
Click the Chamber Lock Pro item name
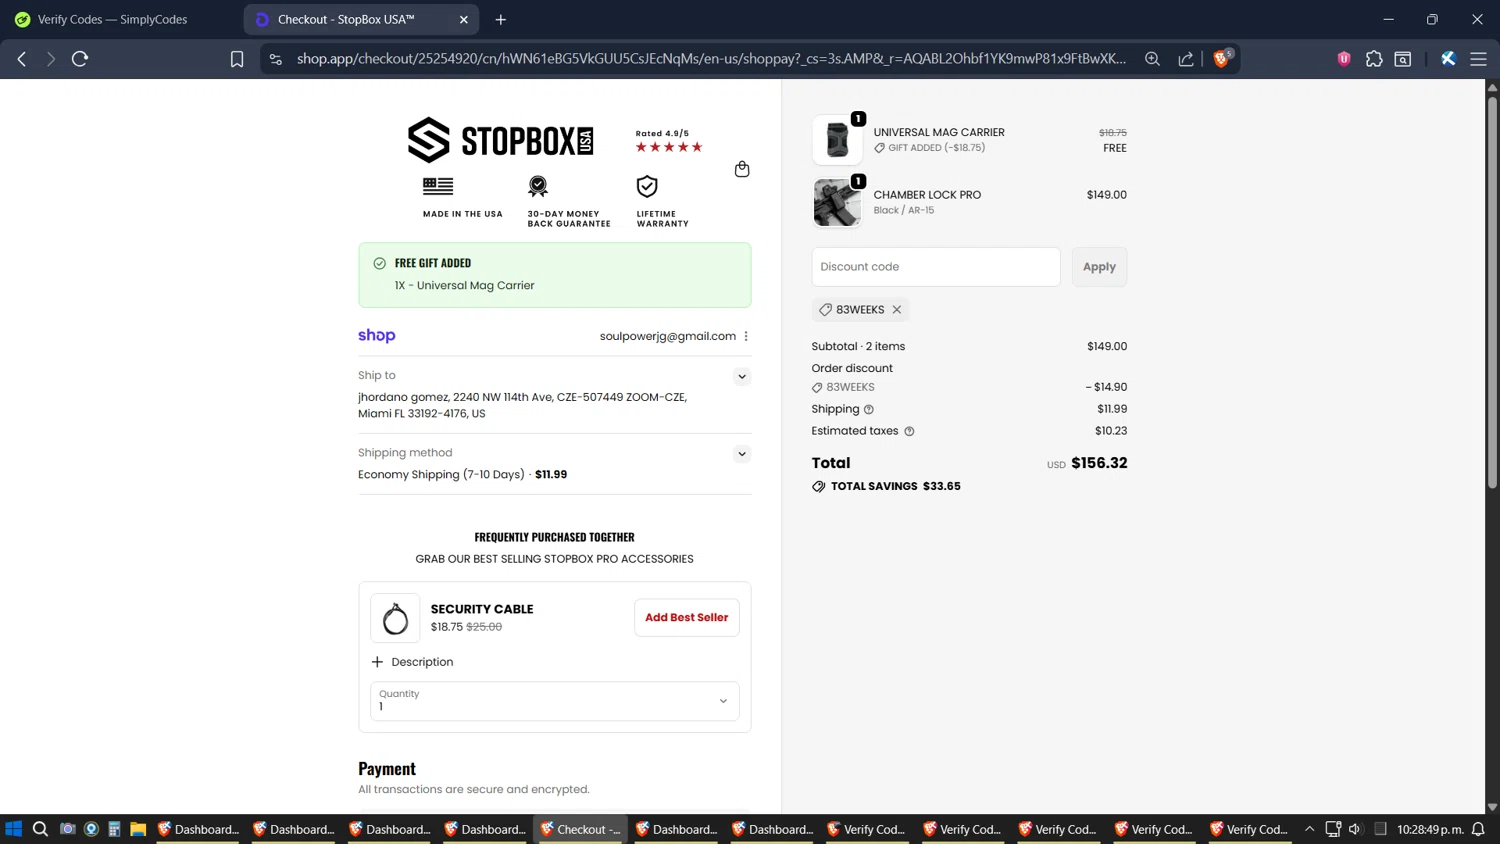coord(927,195)
